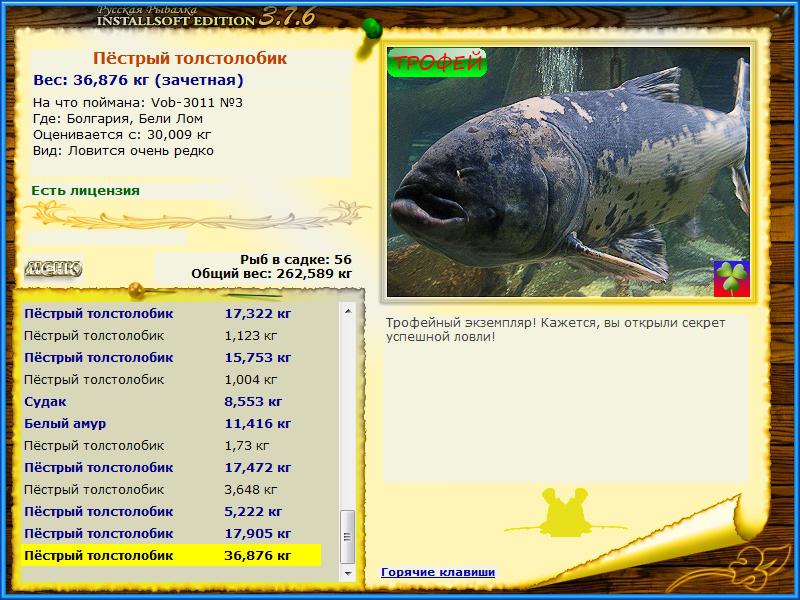Click the Где: Болгария, Бели Лом line
The image size is (800, 600).
point(118,119)
